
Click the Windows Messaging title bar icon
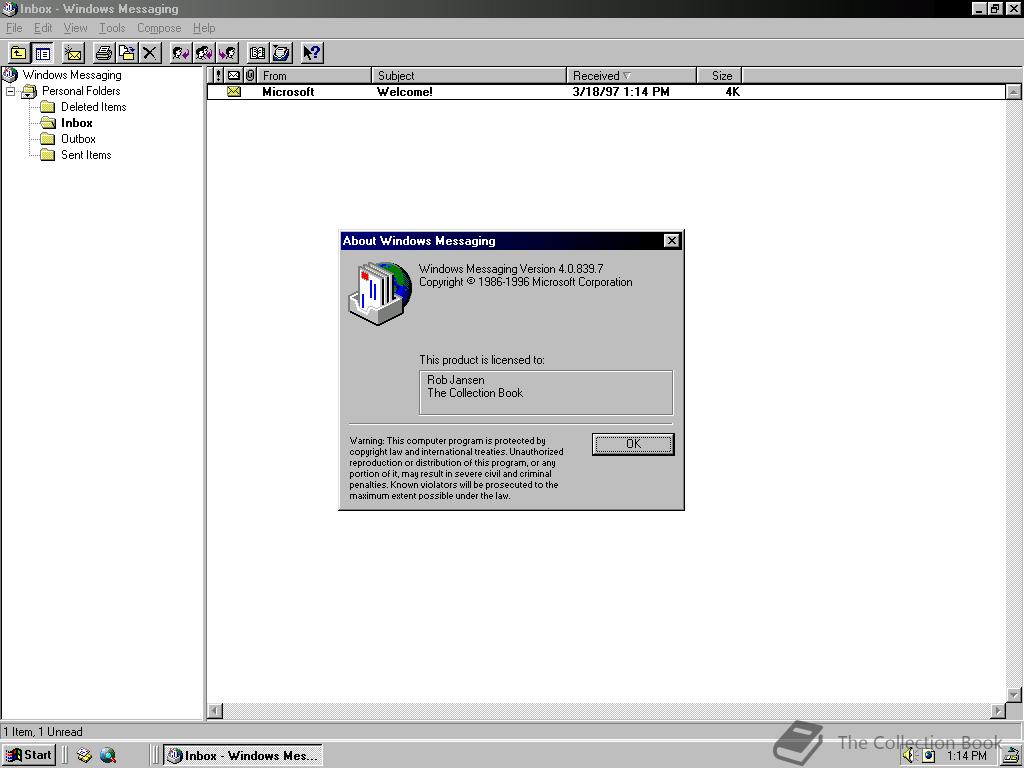click(10, 8)
